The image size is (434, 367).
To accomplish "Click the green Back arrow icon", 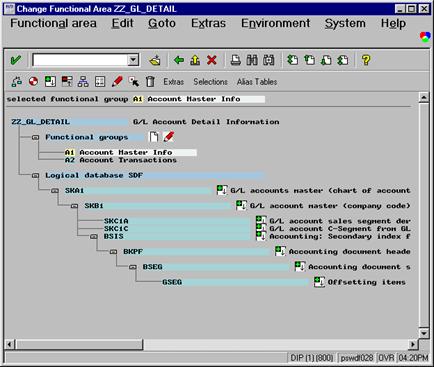I will [179, 60].
